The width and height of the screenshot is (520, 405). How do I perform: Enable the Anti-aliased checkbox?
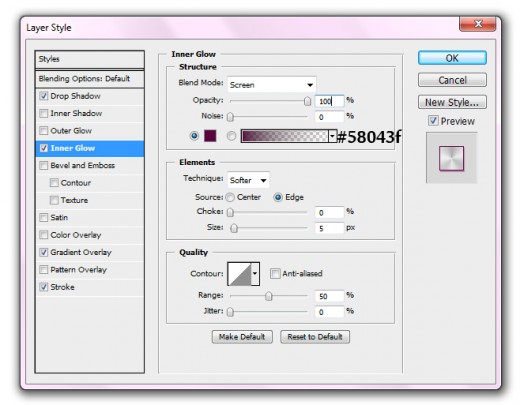[275, 274]
